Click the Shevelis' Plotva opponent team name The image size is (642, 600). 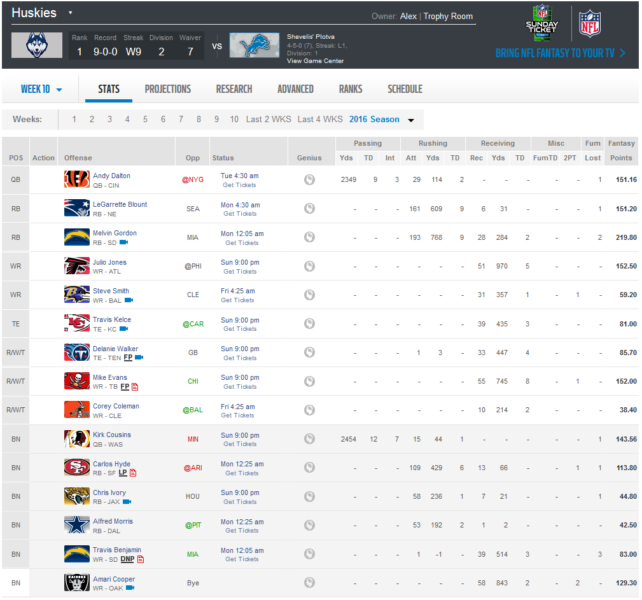pos(310,36)
